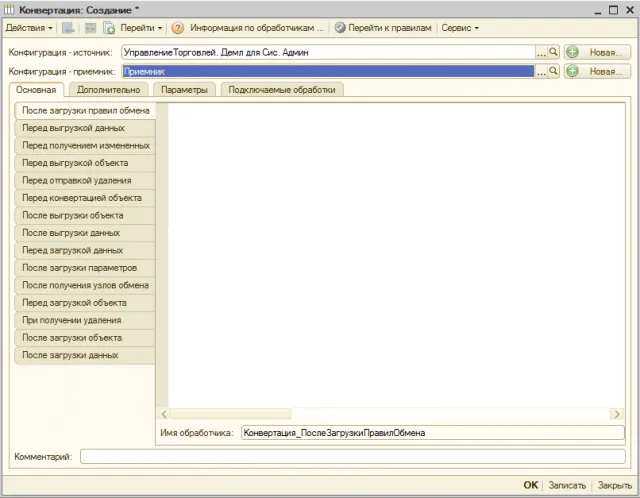Screen dimensions: 640x498
Task: Click ellipsis selector for source configuration
Action: pos(541,53)
